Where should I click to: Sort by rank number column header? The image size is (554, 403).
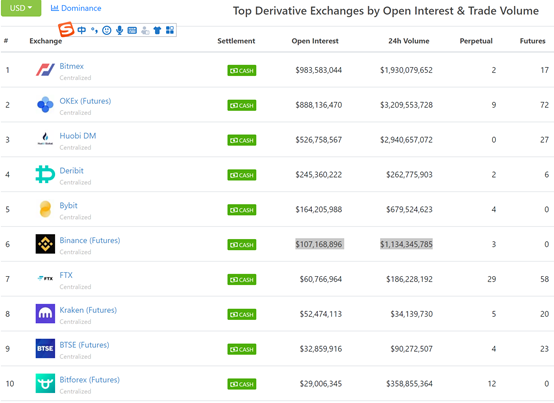[x=6, y=41]
